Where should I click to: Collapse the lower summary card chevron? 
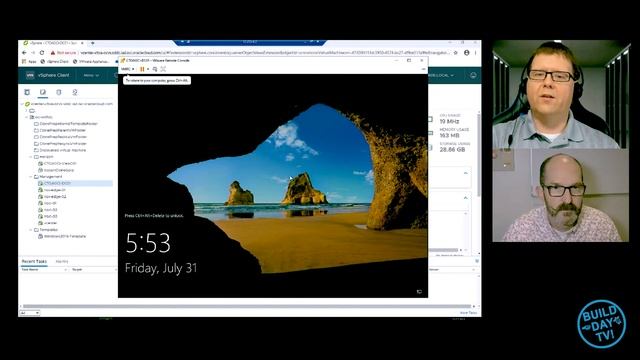point(466,198)
